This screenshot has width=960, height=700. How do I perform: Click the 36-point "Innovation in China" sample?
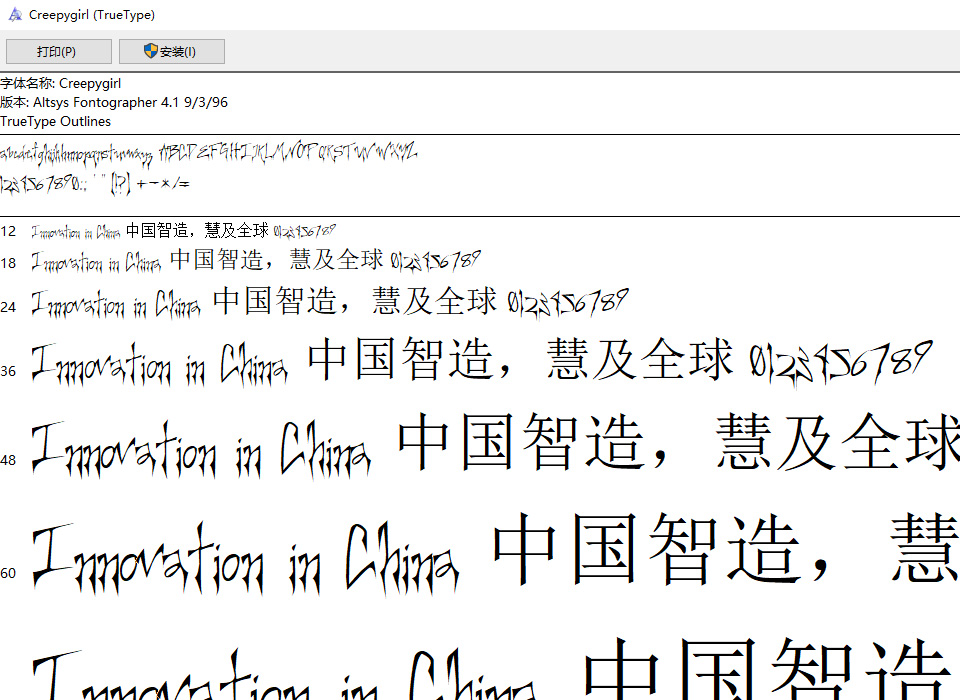tap(159, 364)
